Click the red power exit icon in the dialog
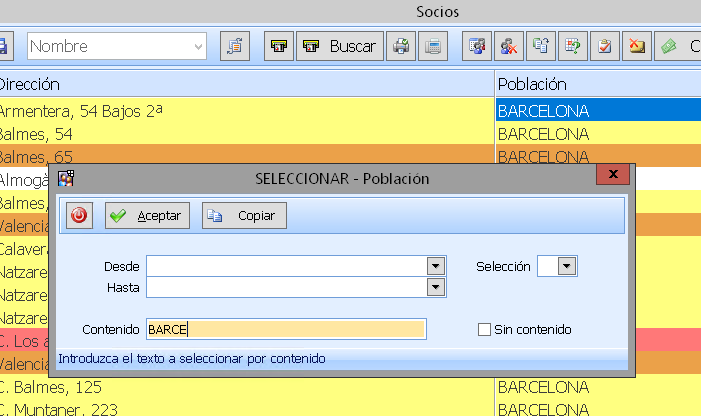Screen dimensions: 701x416 point(80,215)
